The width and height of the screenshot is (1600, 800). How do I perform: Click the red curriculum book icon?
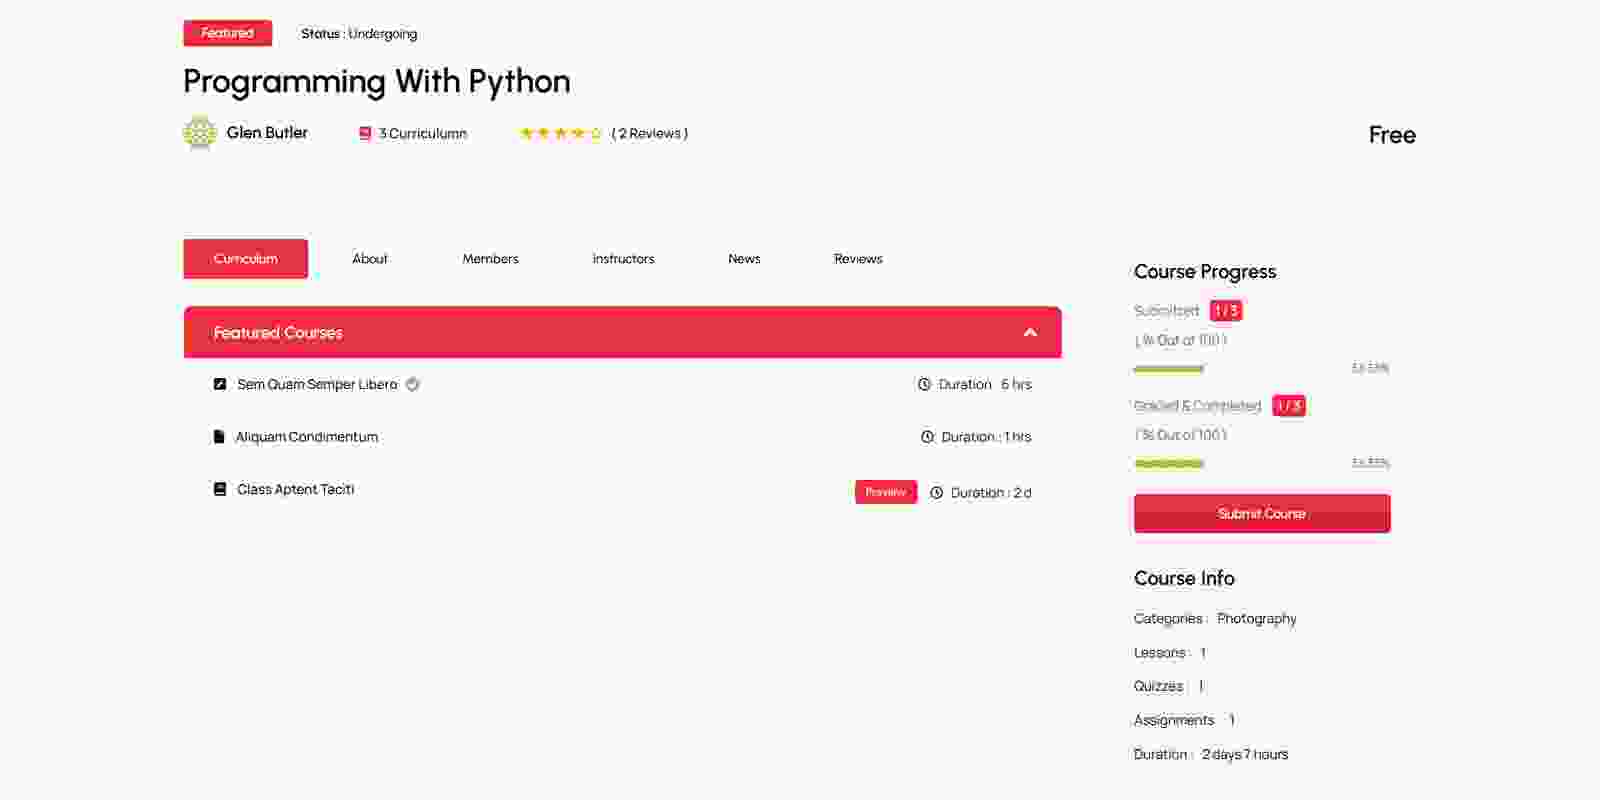[x=365, y=134]
